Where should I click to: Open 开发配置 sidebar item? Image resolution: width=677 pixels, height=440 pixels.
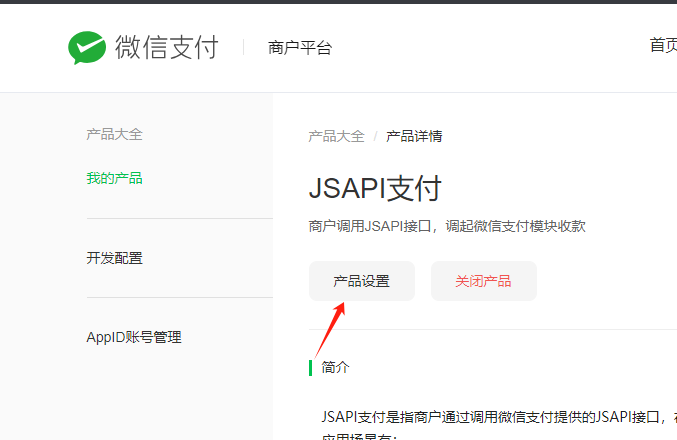[x=114, y=258]
